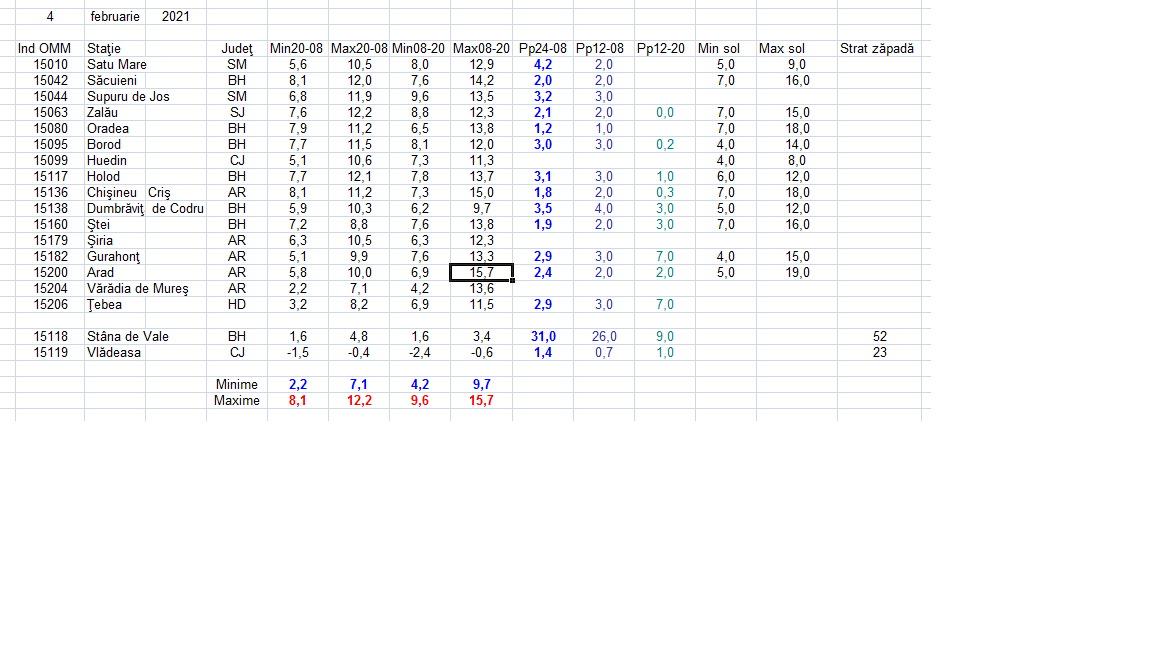Select the blue Minime value 2,2
1152x648 pixels.
[297, 385]
